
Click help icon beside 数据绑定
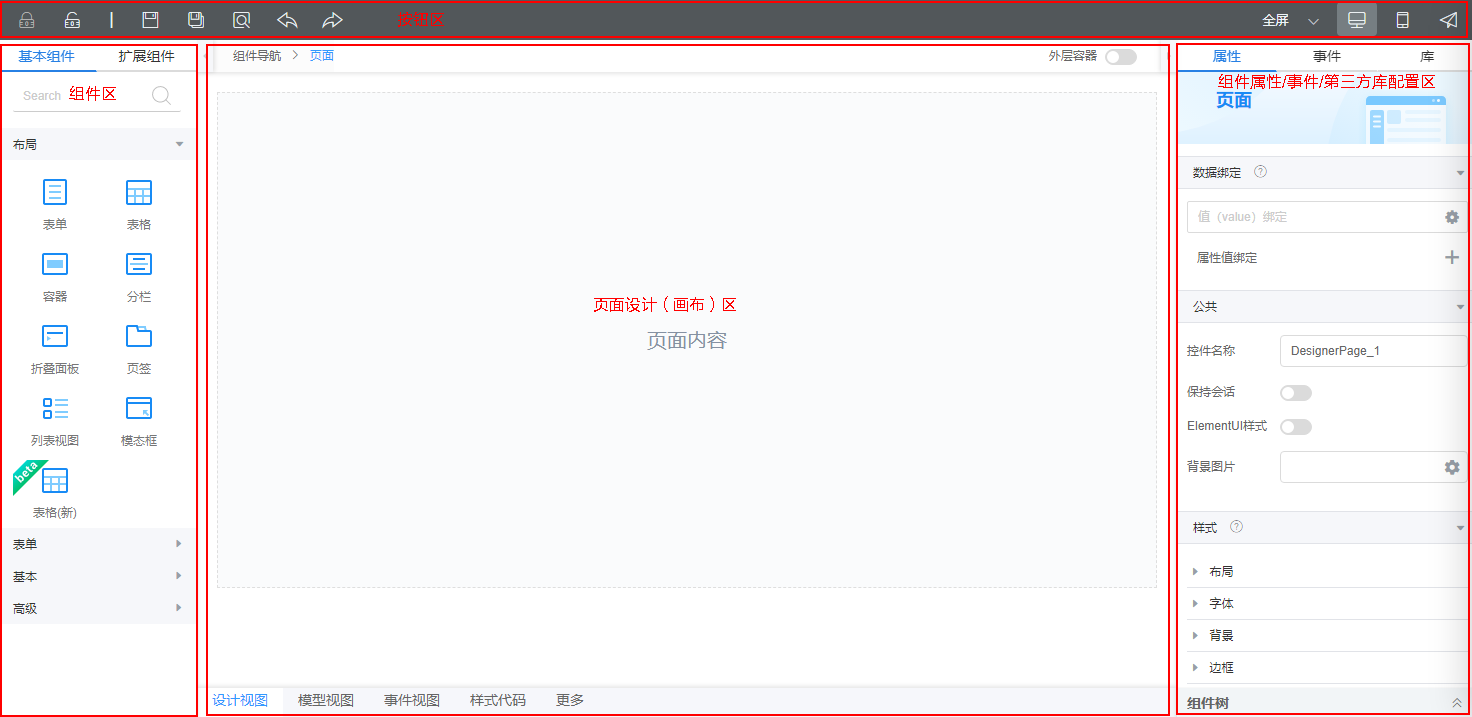1260,172
